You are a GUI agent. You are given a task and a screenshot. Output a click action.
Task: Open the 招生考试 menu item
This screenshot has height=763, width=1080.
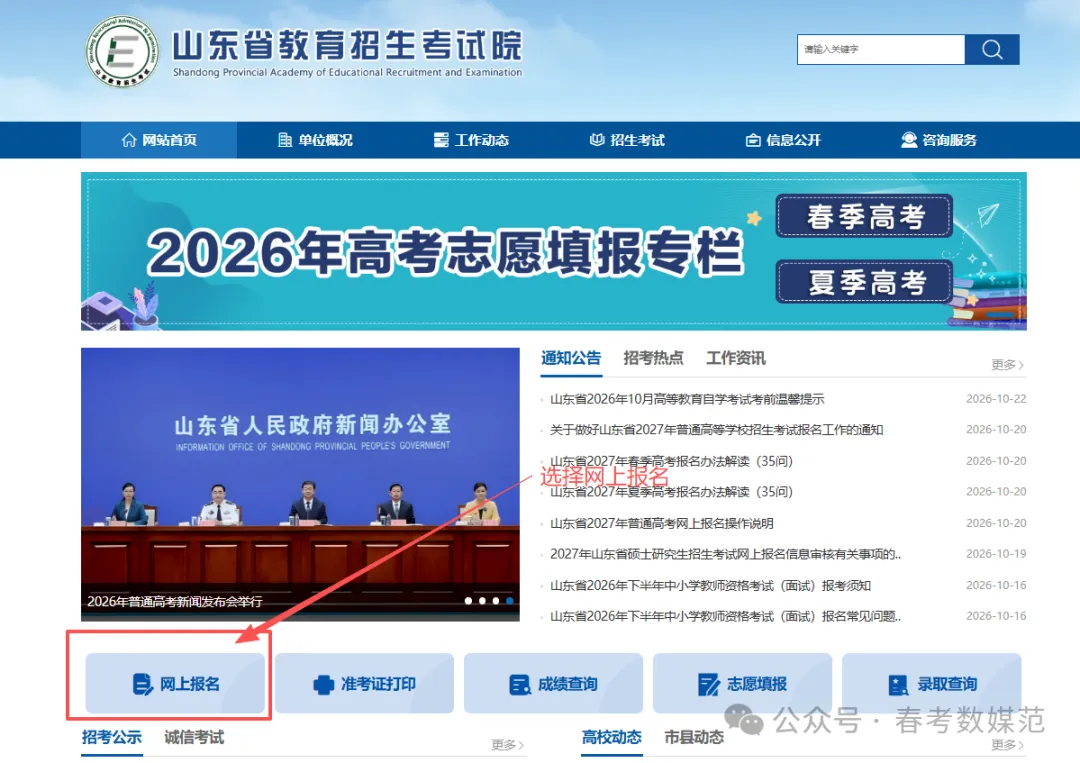pyautogui.click(x=627, y=140)
